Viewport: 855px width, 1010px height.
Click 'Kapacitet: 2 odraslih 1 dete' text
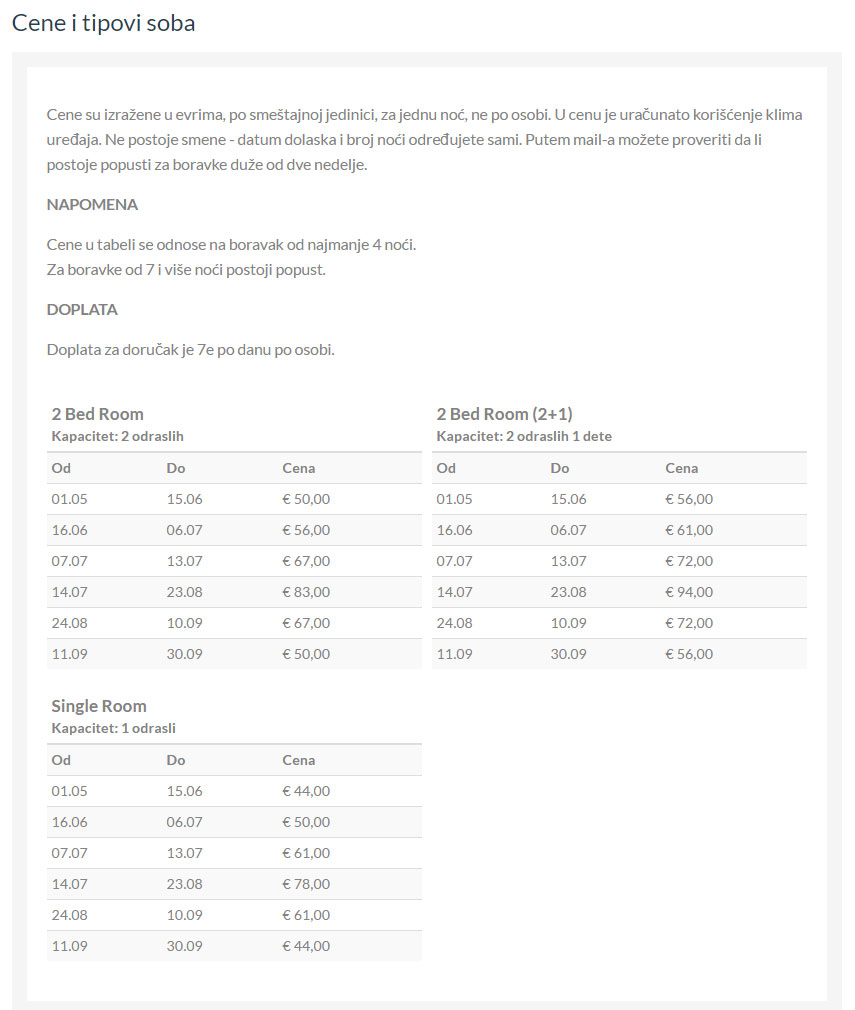(524, 437)
